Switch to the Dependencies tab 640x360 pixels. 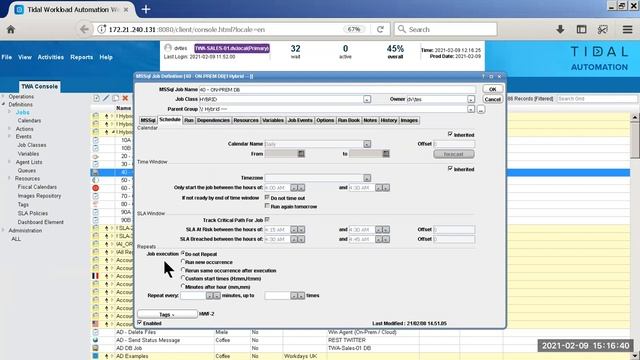[x=213, y=120]
